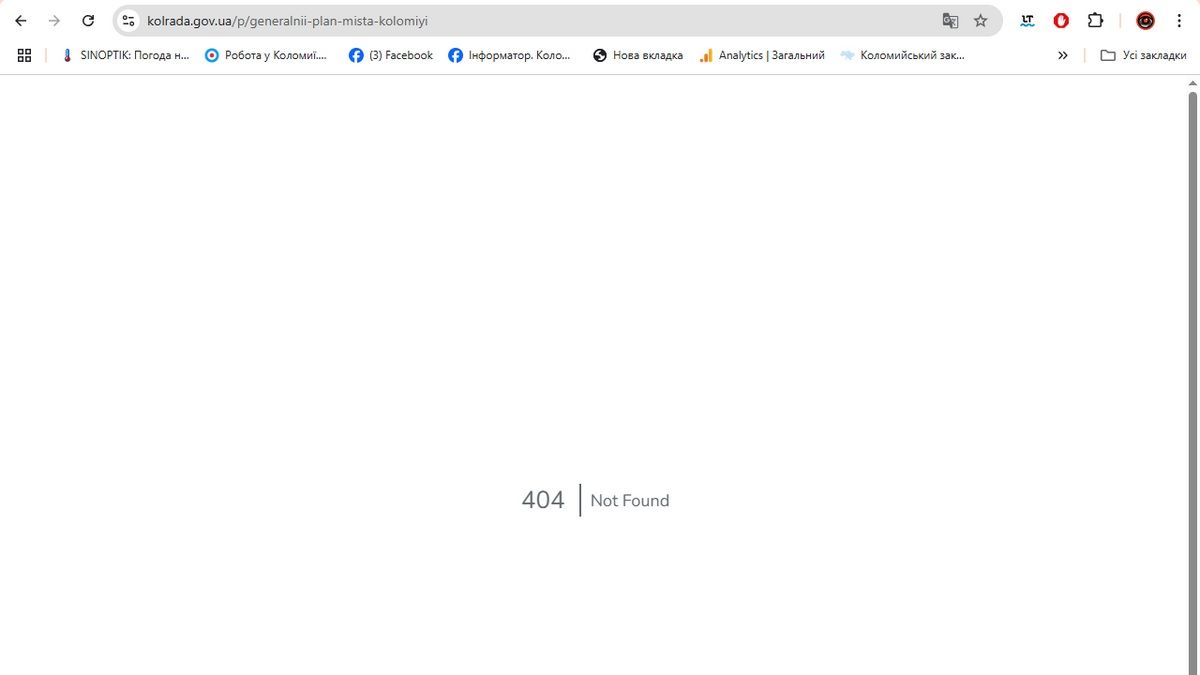Open the Chrome three-dot menu
This screenshot has height=675, width=1200.
pos(1179,21)
